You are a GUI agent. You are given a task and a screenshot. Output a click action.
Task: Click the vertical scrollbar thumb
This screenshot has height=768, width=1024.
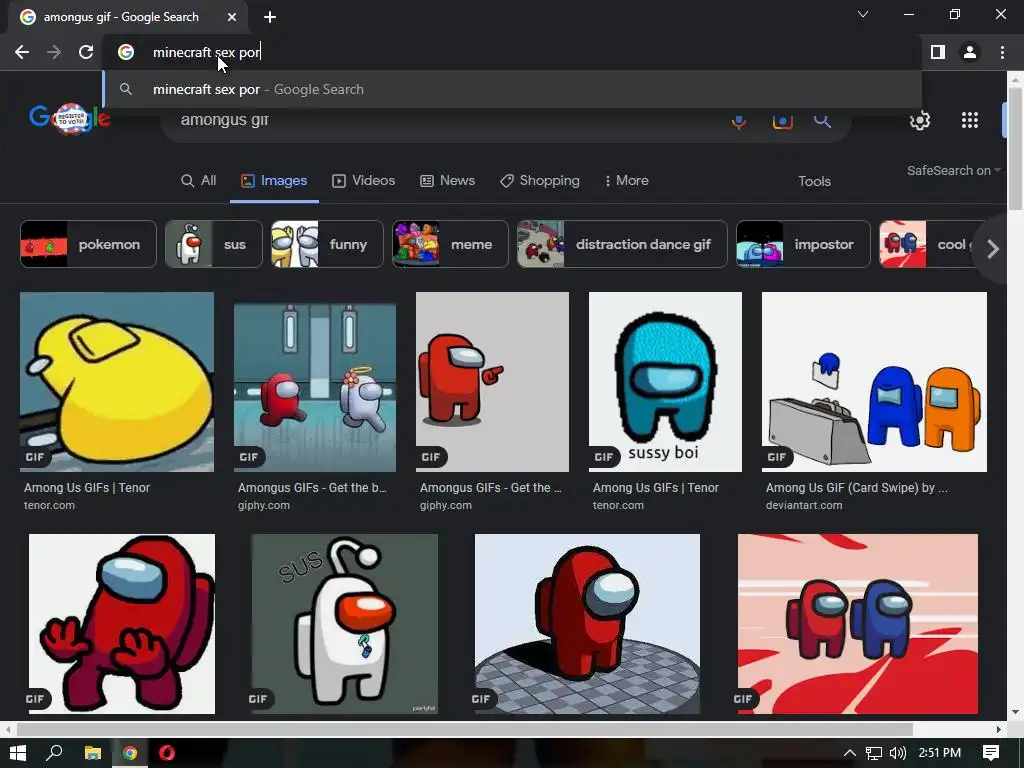click(x=1015, y=149)
